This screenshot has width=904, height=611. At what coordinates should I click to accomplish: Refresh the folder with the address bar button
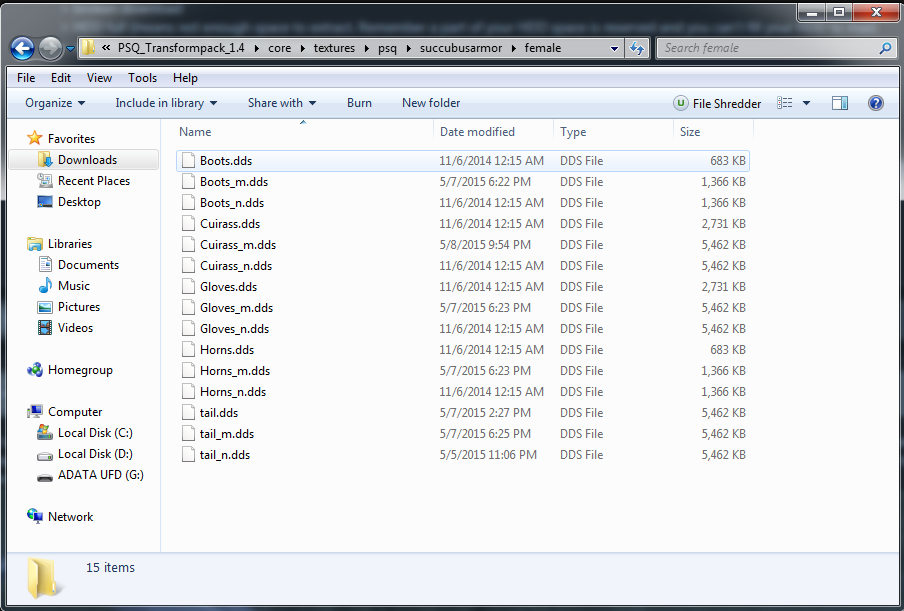(637, 48)
